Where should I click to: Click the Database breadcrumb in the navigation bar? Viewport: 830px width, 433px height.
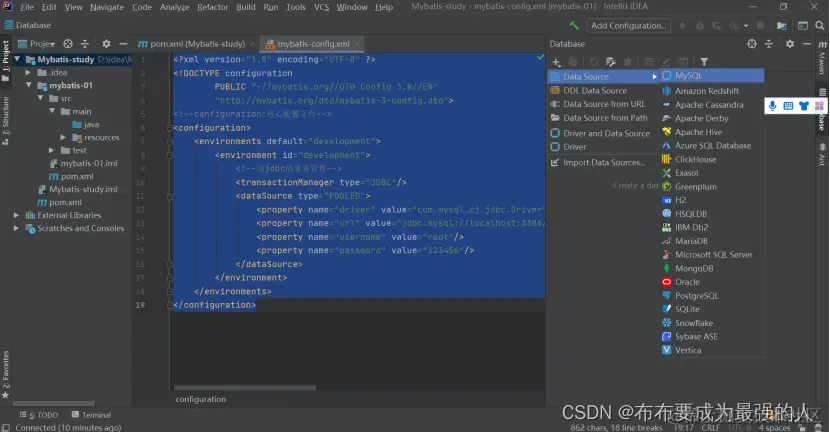point(28,25)
